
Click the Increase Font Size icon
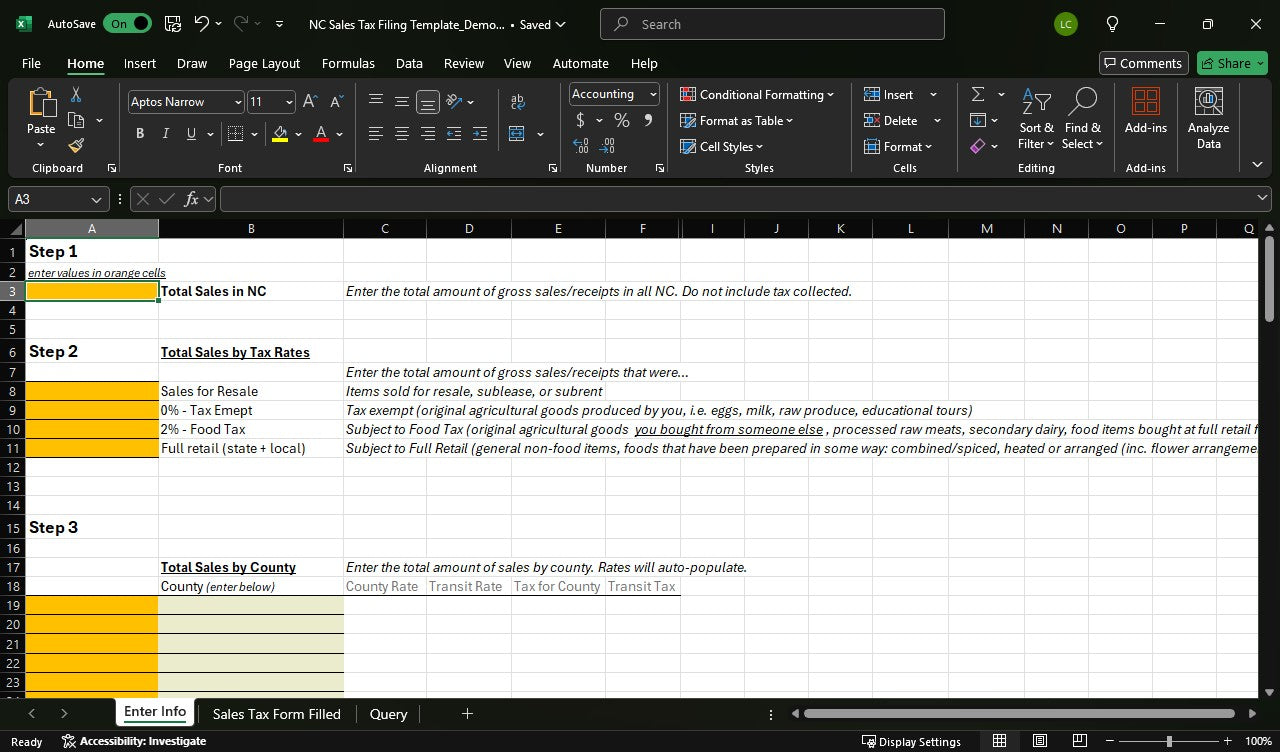click(310, 102)
